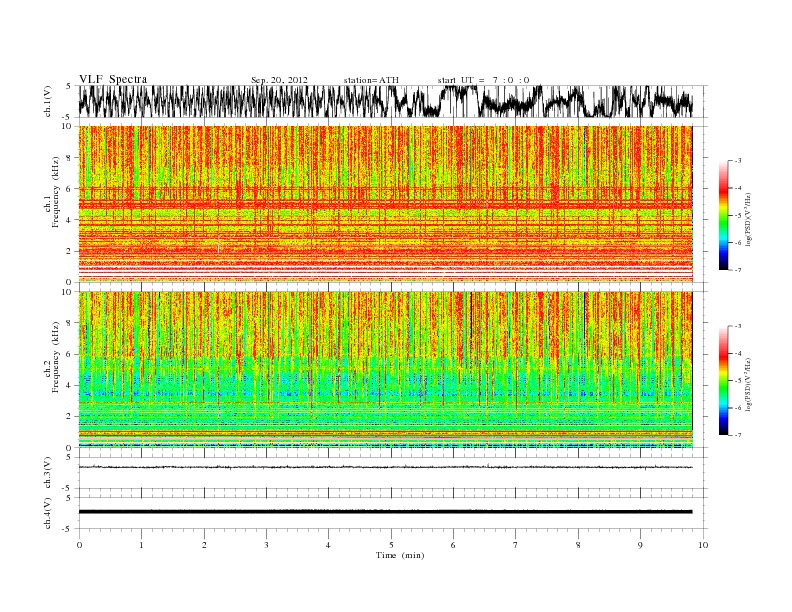Click the ch.1 colorbar "log(PSD)(V²/Hz)" label

pos(749,219)
